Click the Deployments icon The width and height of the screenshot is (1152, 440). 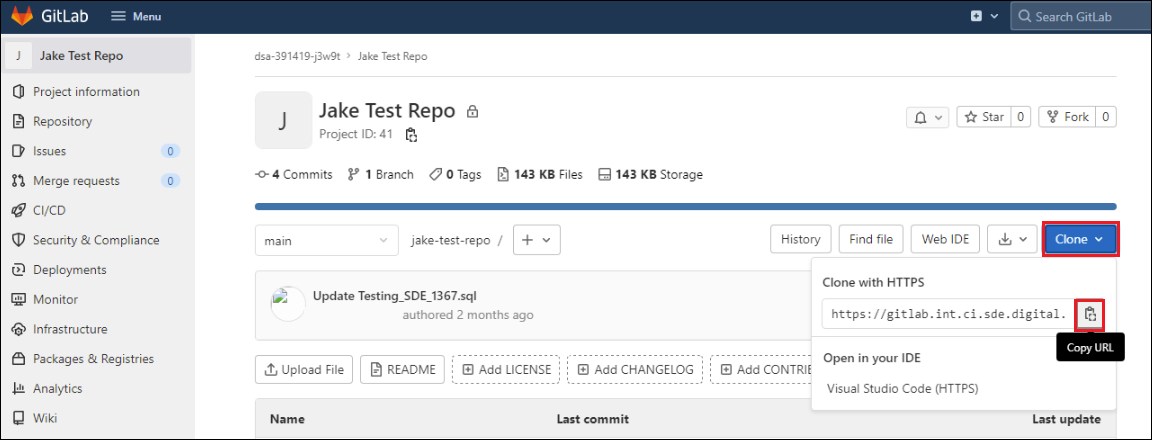click(x=19, y=270)
